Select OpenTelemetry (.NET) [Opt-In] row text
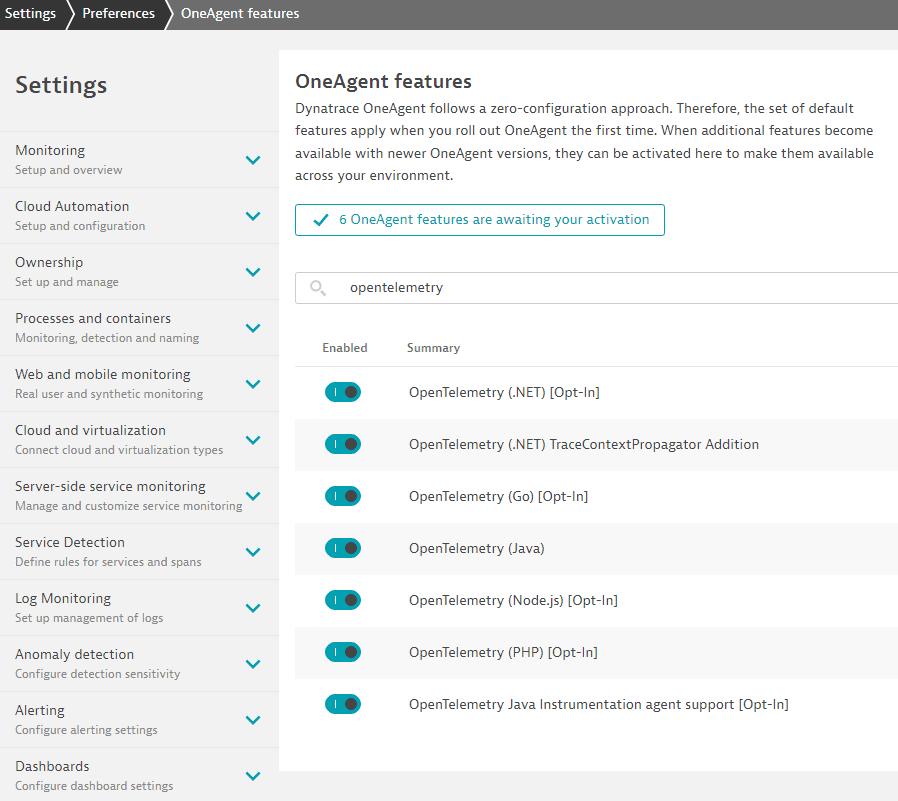The width and height of the screenshot is (898, 801). tap(504, 393)
